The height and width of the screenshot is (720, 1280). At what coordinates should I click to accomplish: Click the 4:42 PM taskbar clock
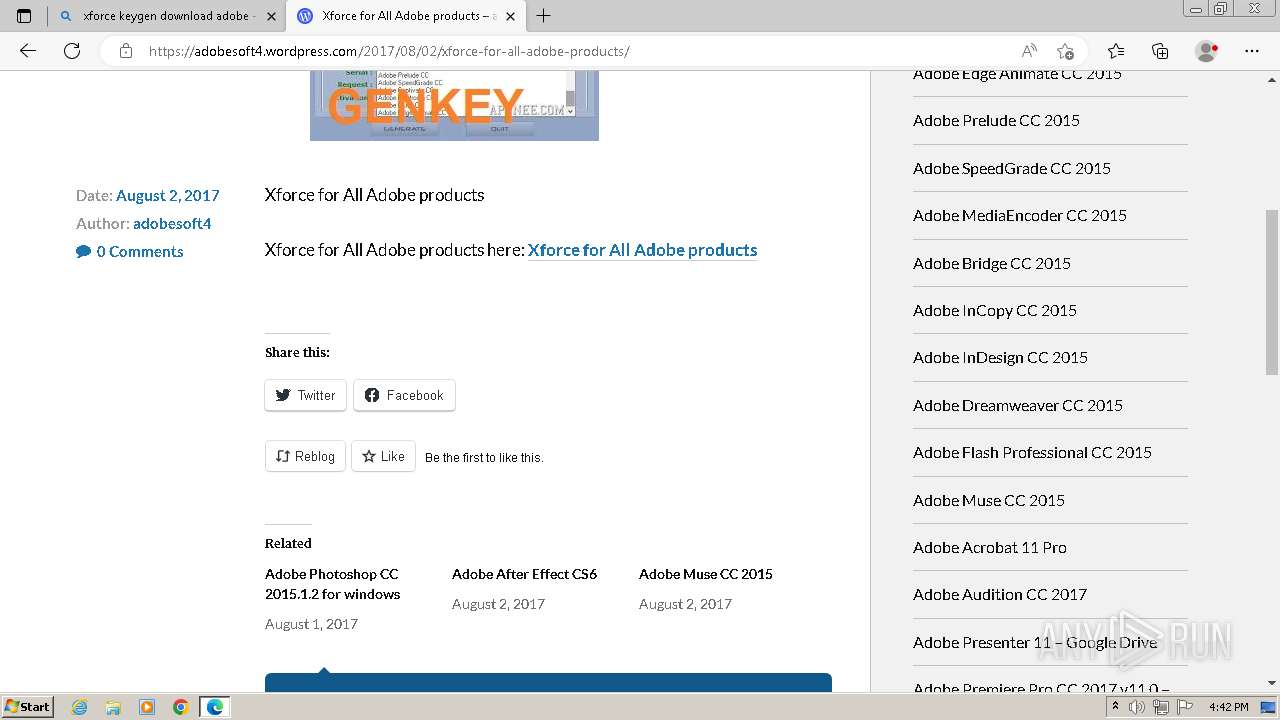tap(1229, 707)
